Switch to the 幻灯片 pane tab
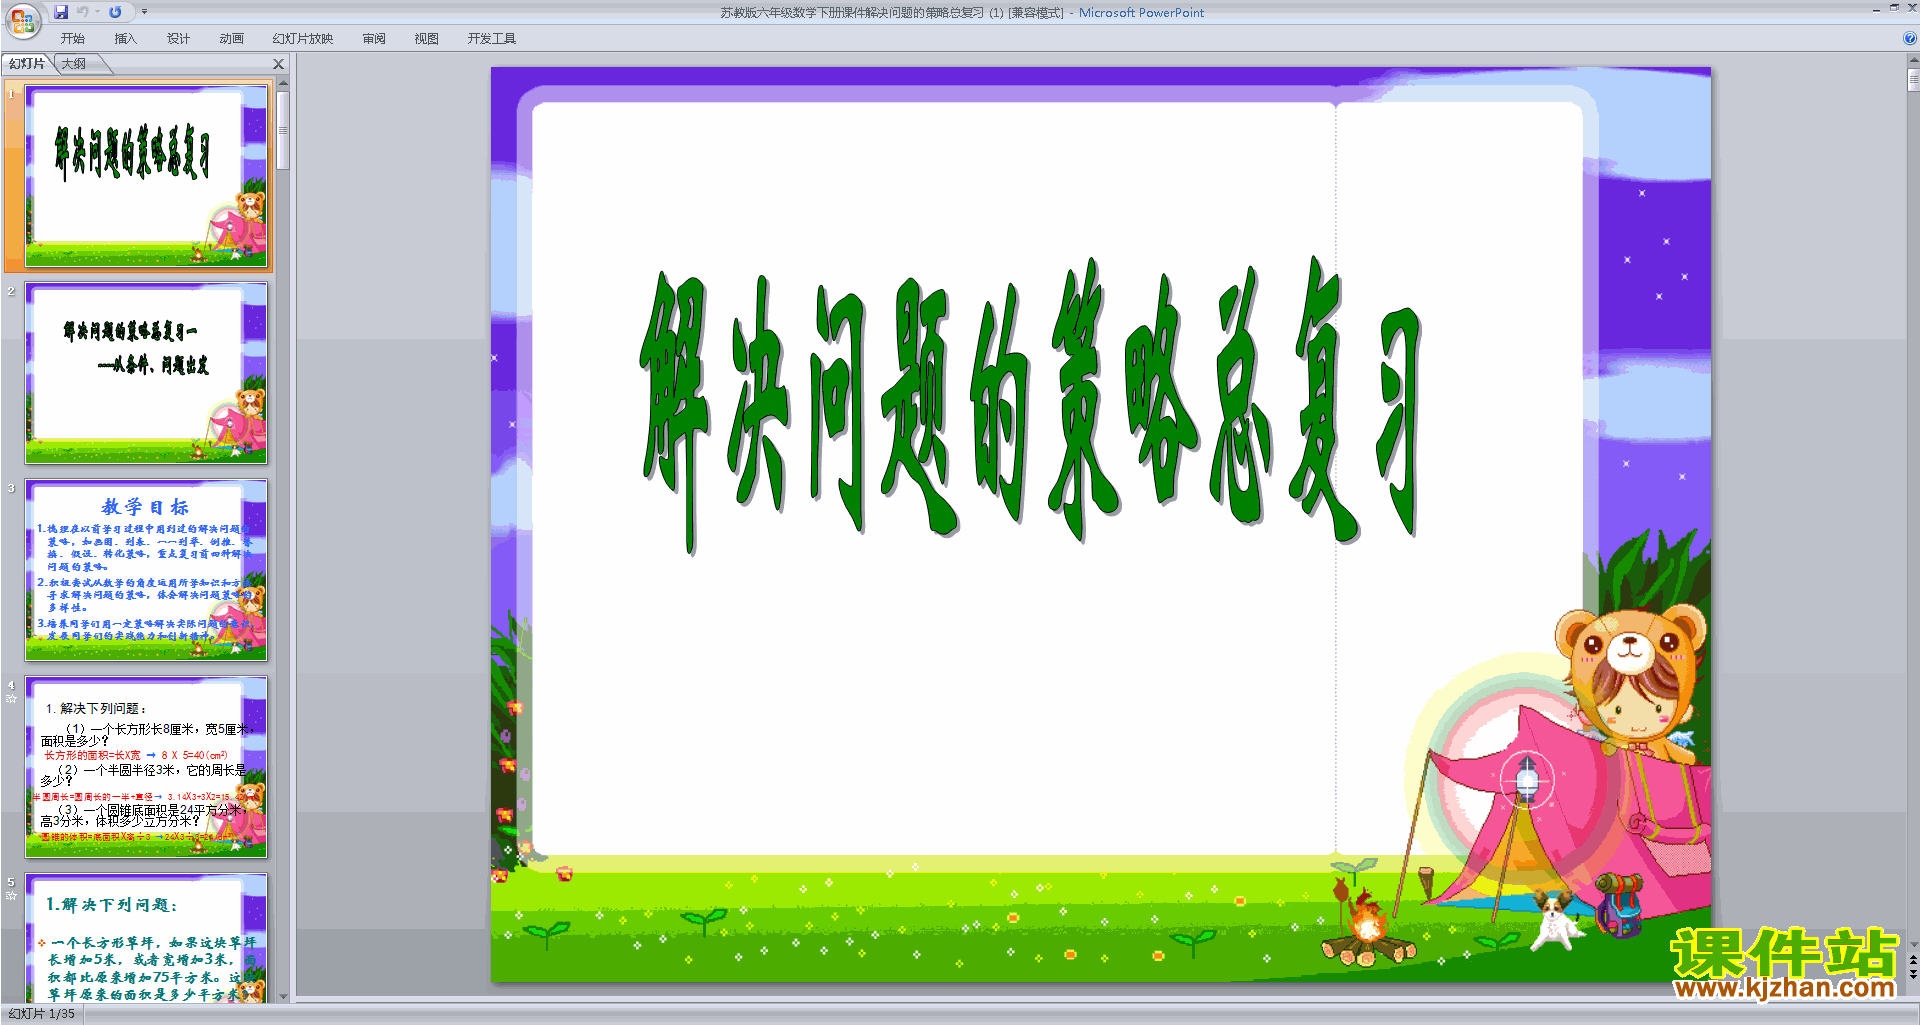 point(27,64)
